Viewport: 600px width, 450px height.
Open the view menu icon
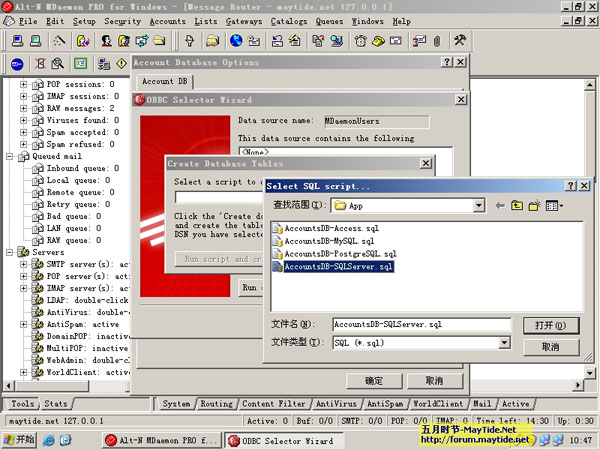[x=553, y=205]
